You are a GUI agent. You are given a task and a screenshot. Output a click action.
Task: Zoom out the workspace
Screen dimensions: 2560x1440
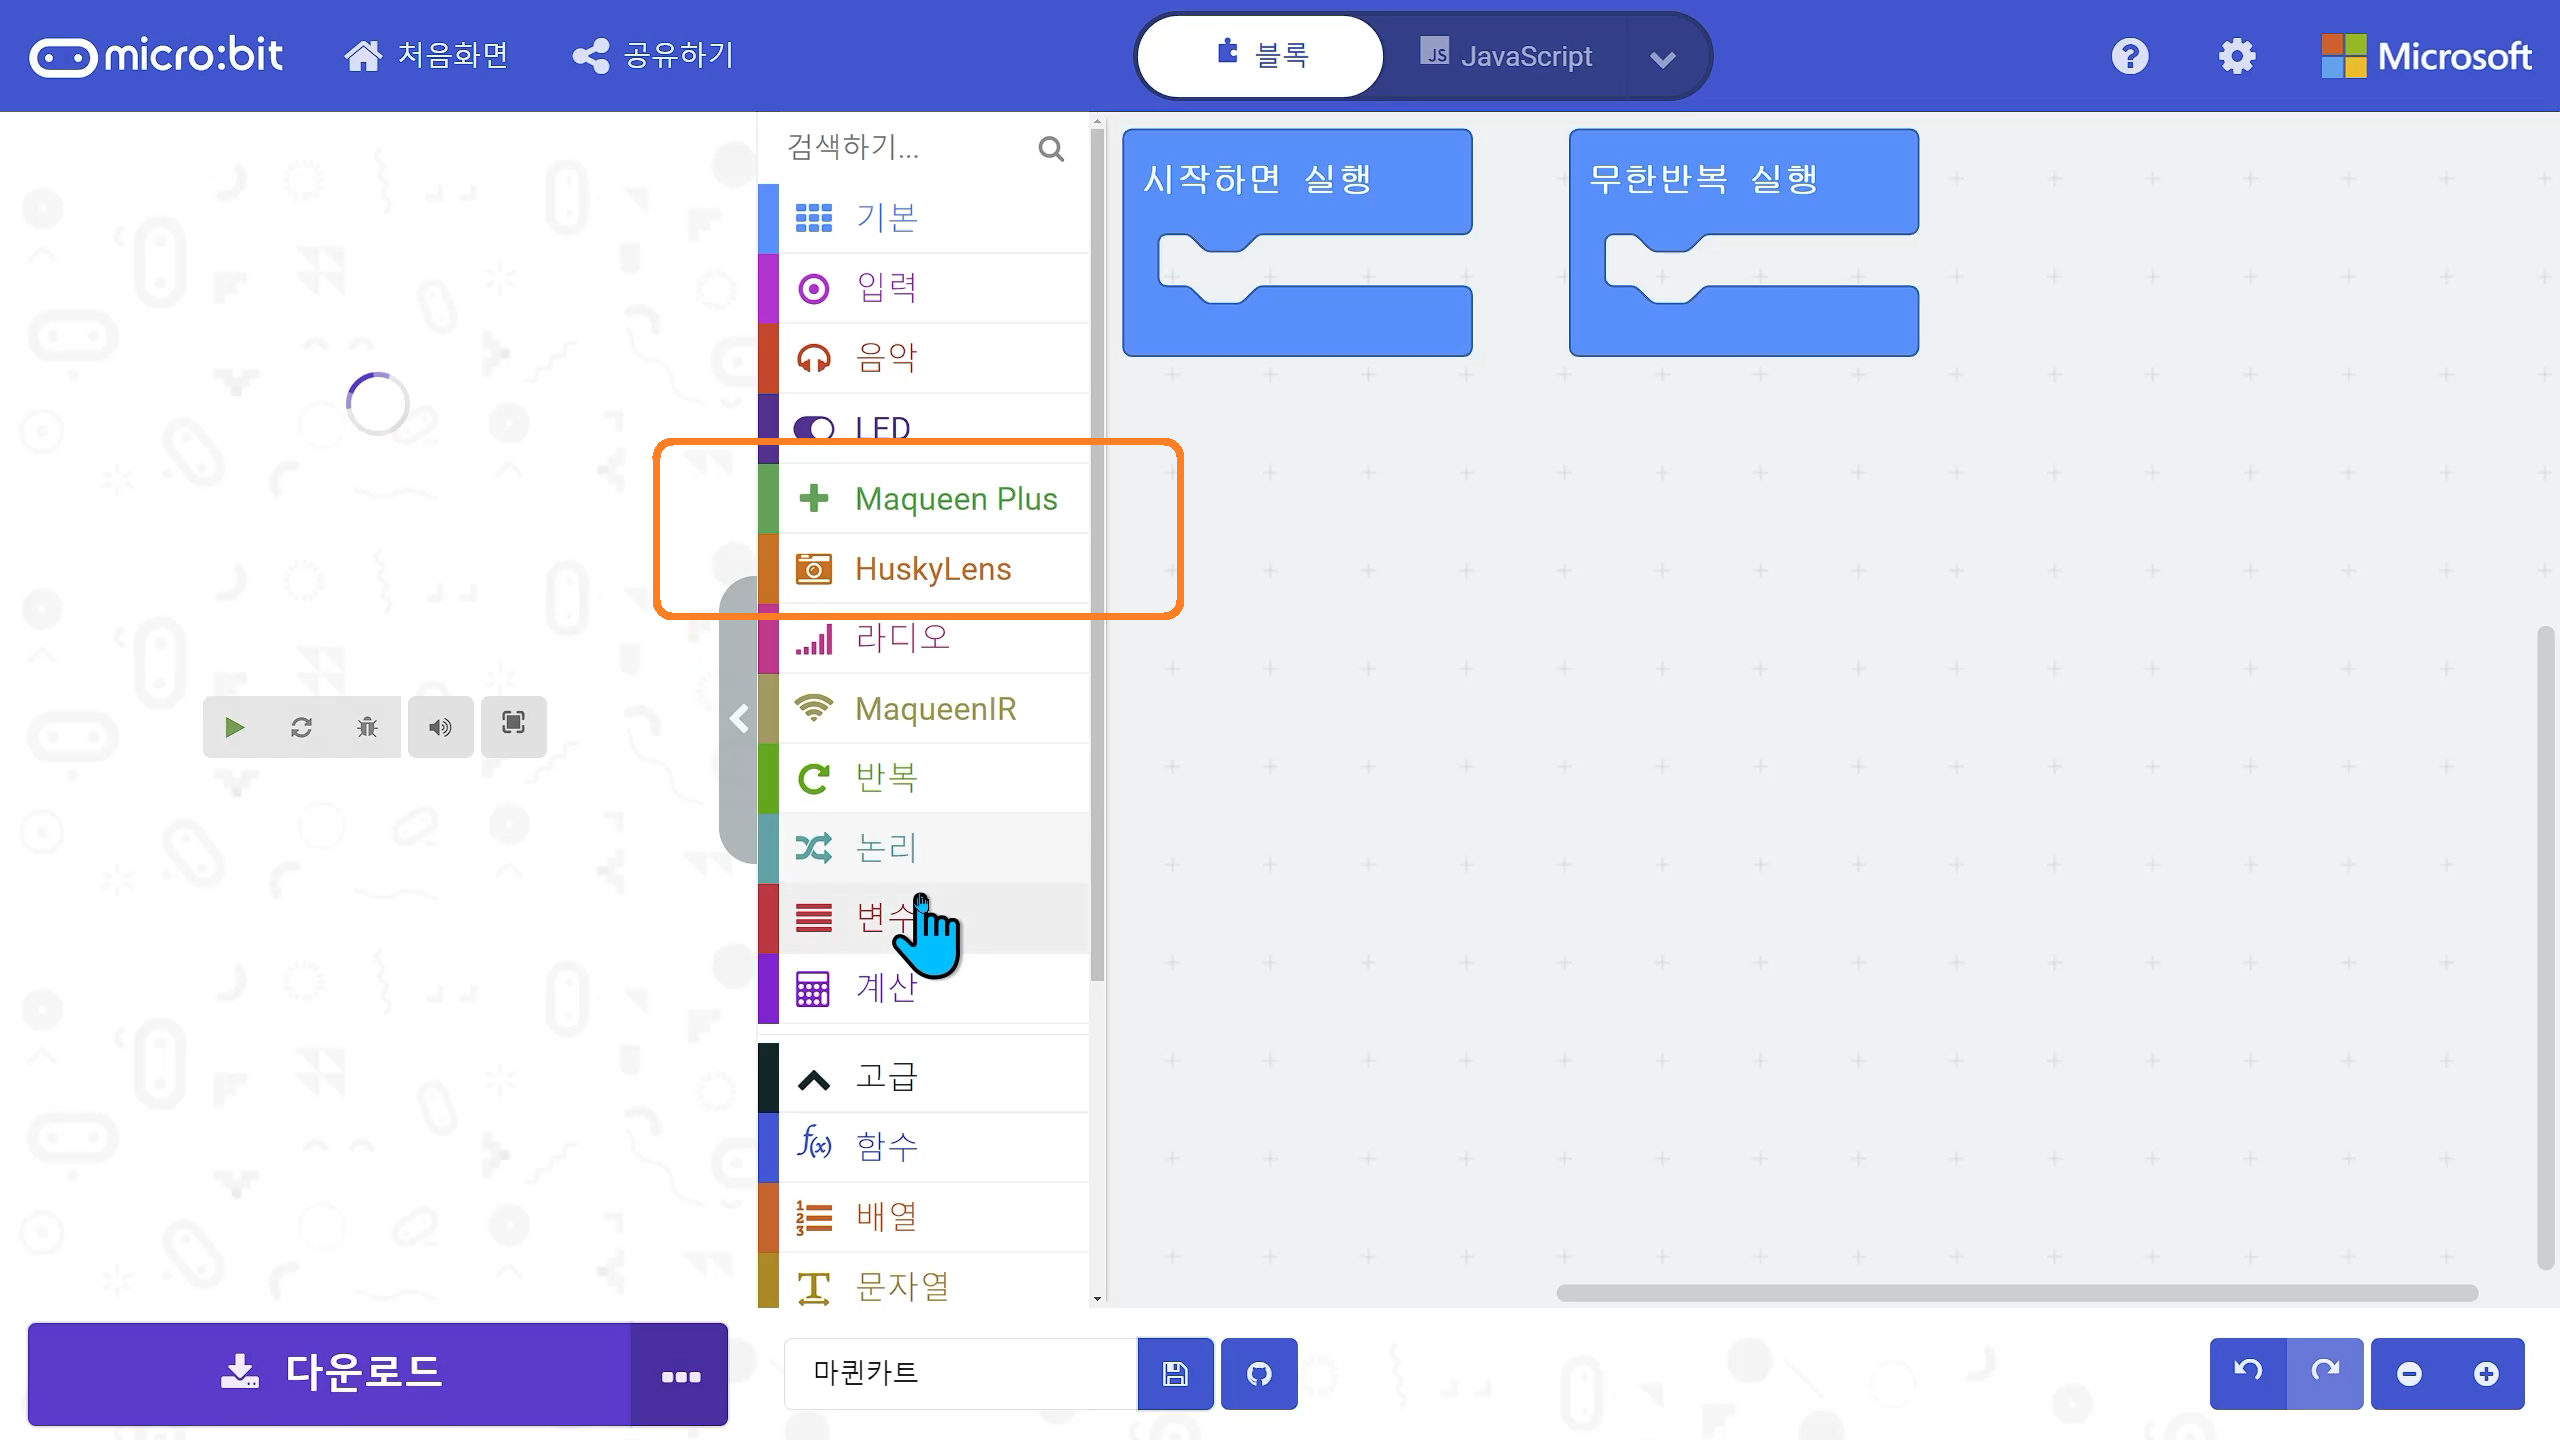[x=2409, y=1374]
